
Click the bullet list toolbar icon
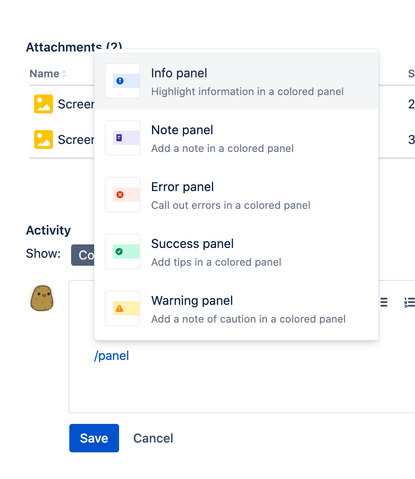click(x=384, y=302)
